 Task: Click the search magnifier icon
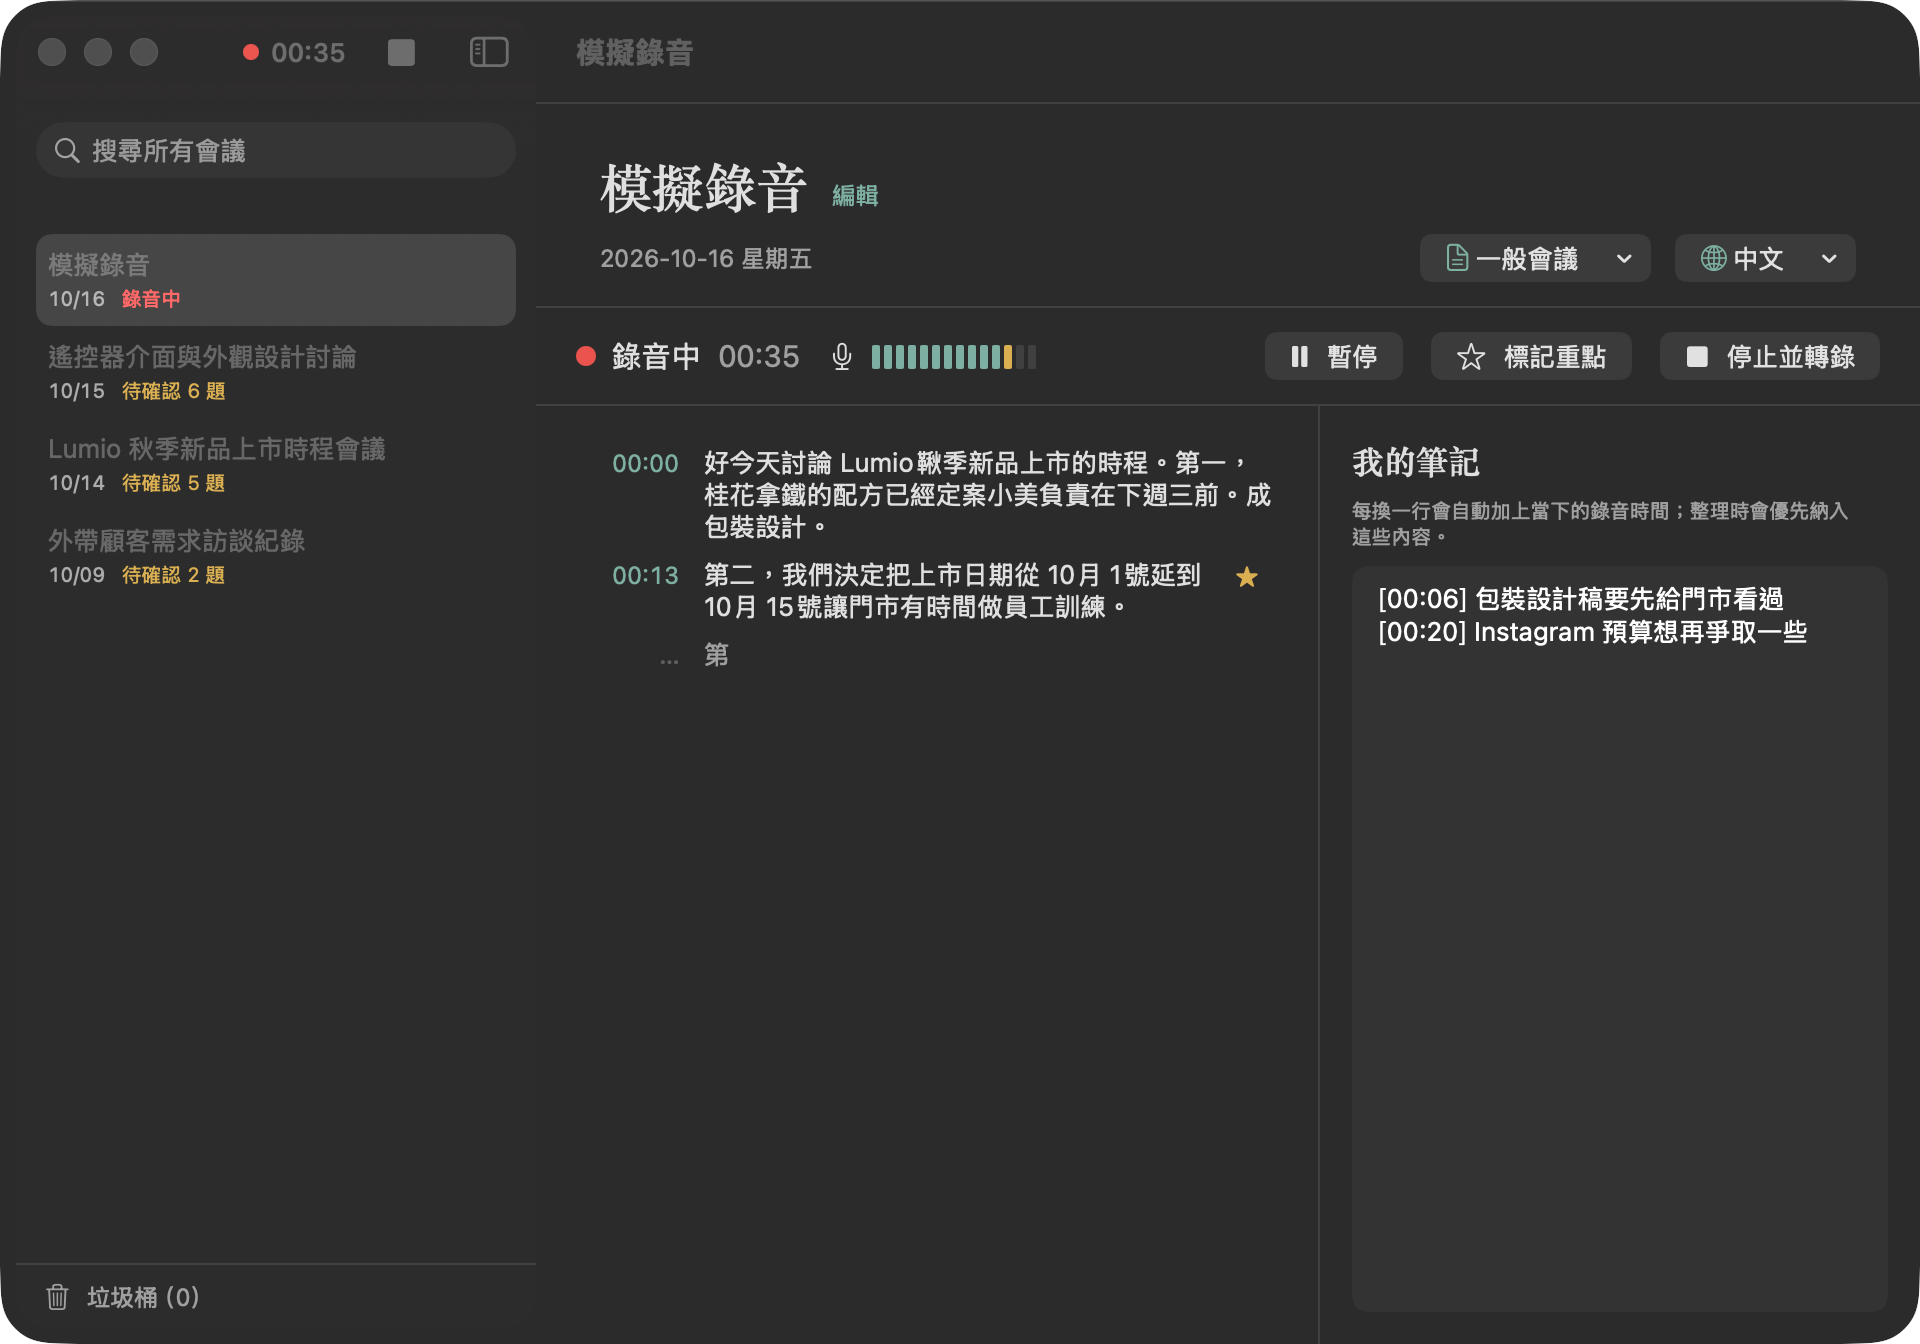(x=67, y=150)
